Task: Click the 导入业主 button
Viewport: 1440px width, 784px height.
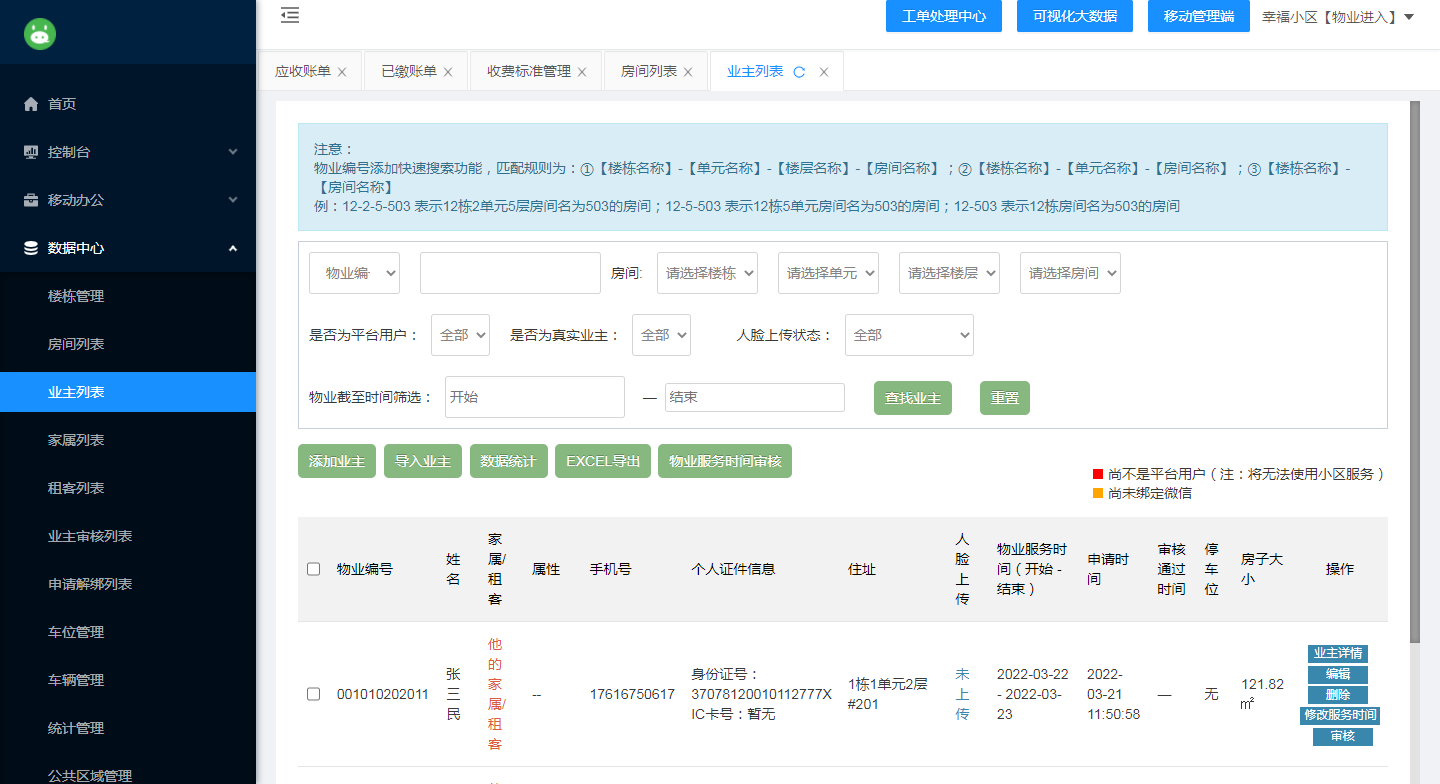Action: 423,462
